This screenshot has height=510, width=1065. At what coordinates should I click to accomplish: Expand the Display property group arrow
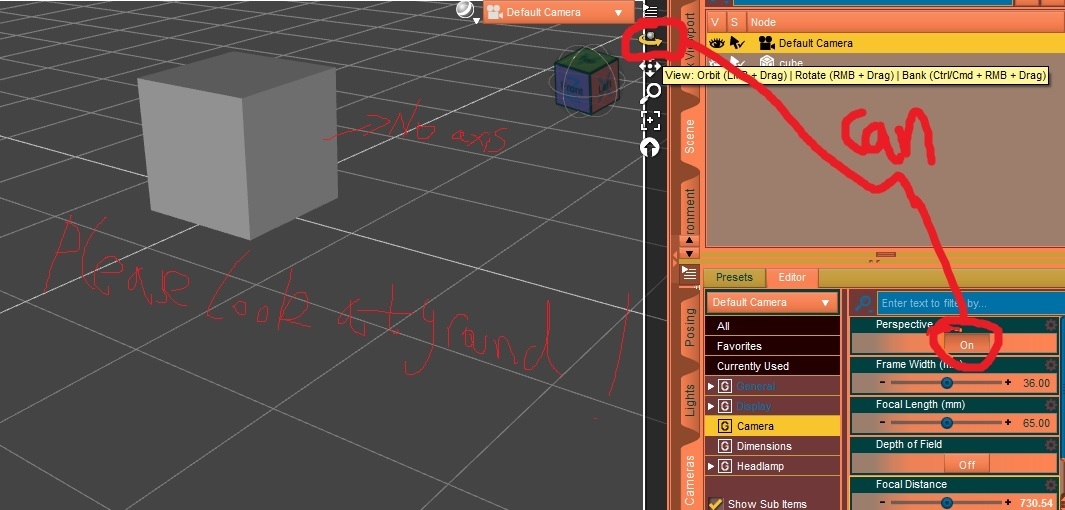pos(711,406)
